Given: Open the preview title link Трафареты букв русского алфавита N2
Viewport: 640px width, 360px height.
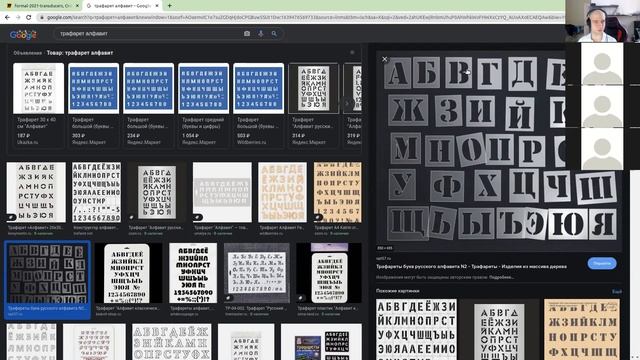Looking at the screenshot, I should coord(471,267).
